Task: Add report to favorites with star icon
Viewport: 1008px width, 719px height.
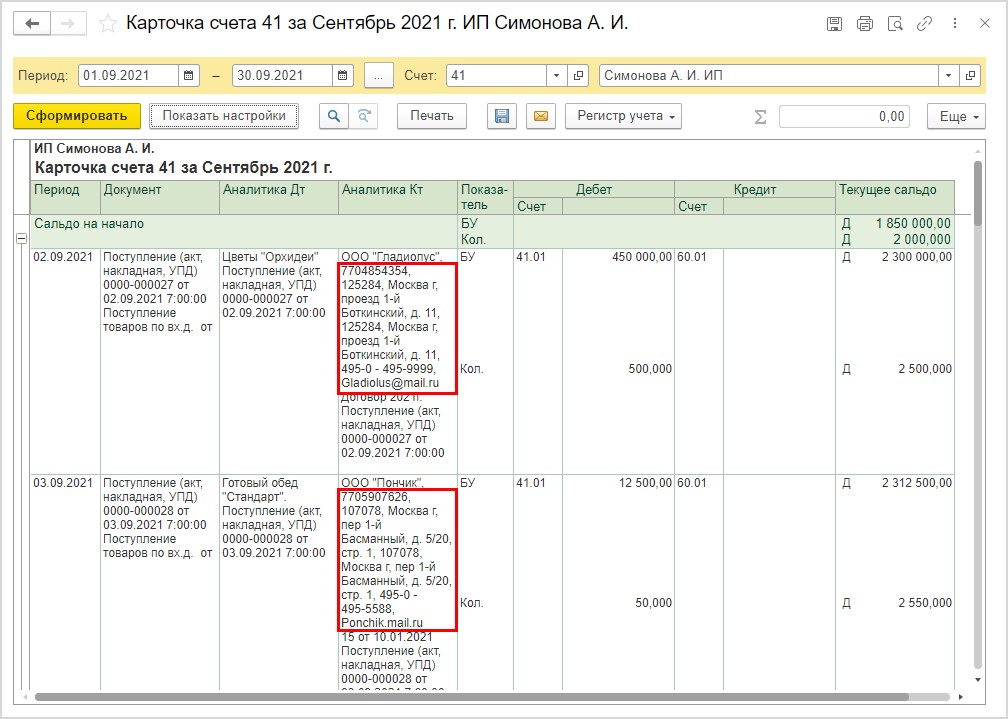Action: coord(107,24)
